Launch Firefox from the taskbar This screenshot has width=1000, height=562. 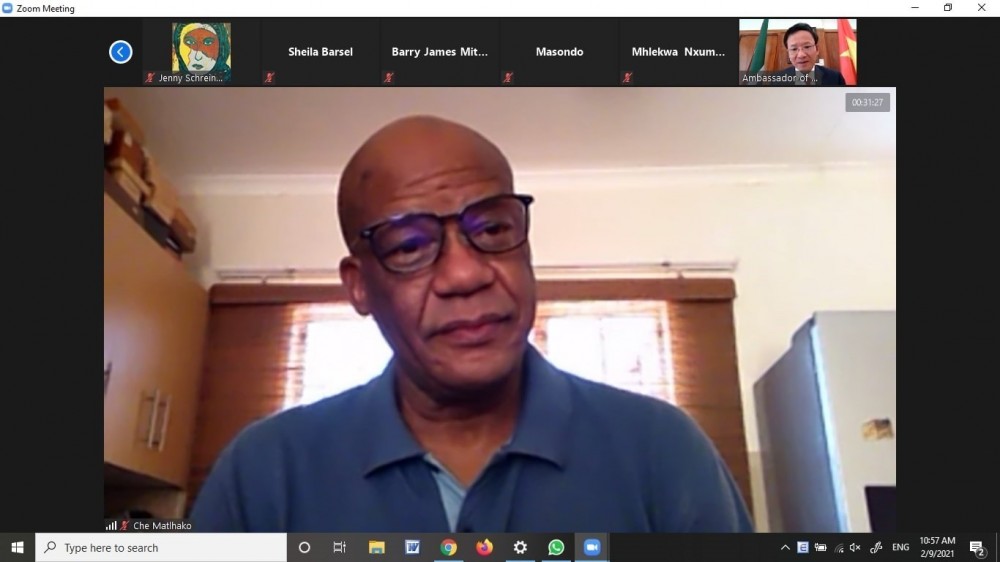coord(484,547)
